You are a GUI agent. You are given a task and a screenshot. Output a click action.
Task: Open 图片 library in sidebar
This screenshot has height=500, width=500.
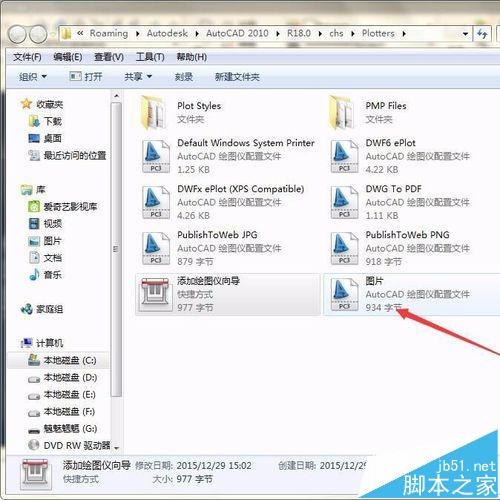tap(45, 241)
